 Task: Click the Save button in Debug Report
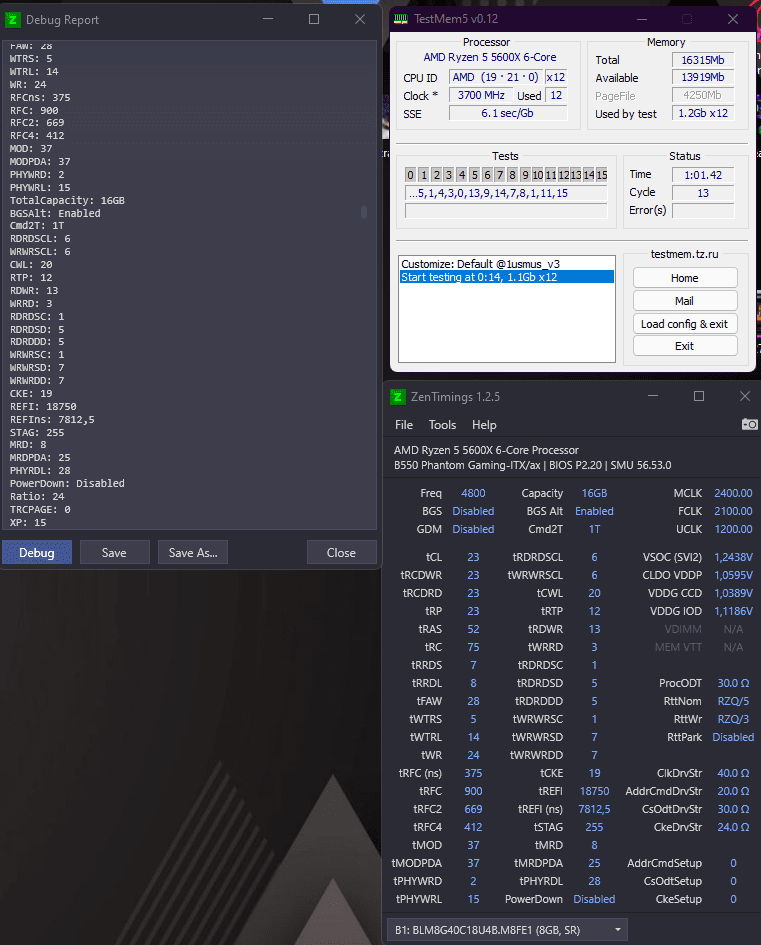pos(114,553)
